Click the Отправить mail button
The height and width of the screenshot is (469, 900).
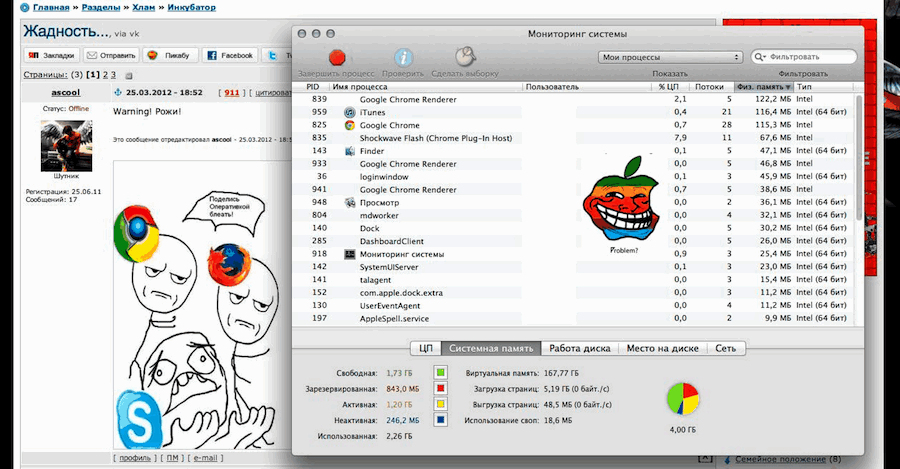(x=111, y=55)
